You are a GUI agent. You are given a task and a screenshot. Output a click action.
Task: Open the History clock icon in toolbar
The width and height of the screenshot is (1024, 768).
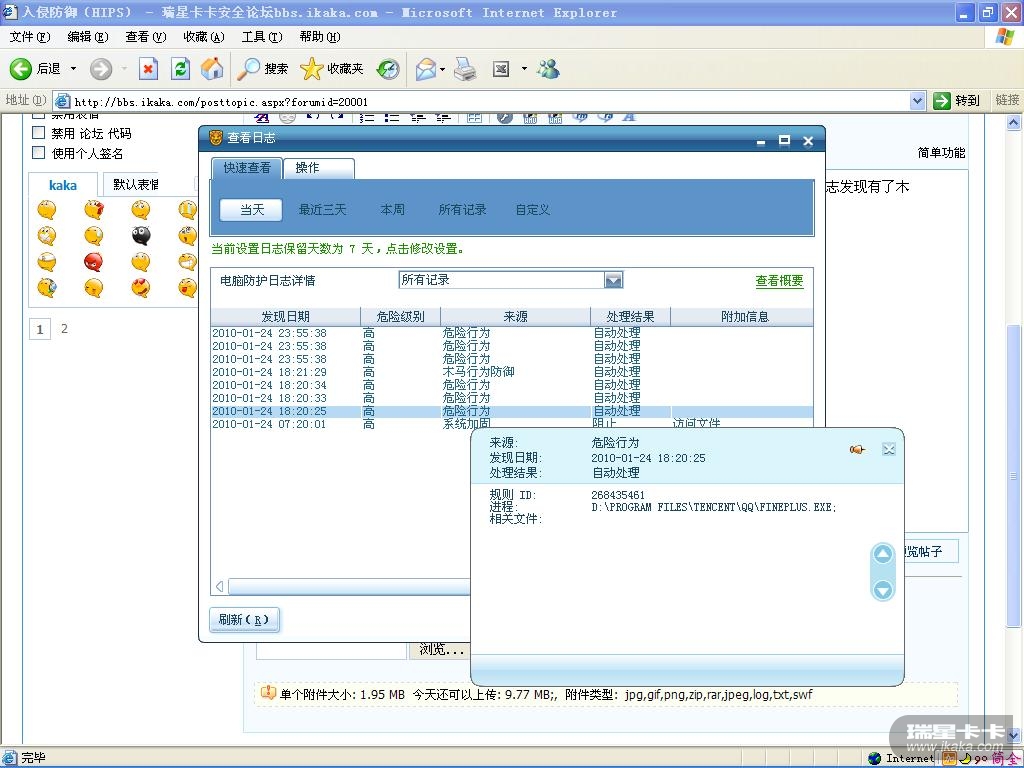(x=389, y=69)
